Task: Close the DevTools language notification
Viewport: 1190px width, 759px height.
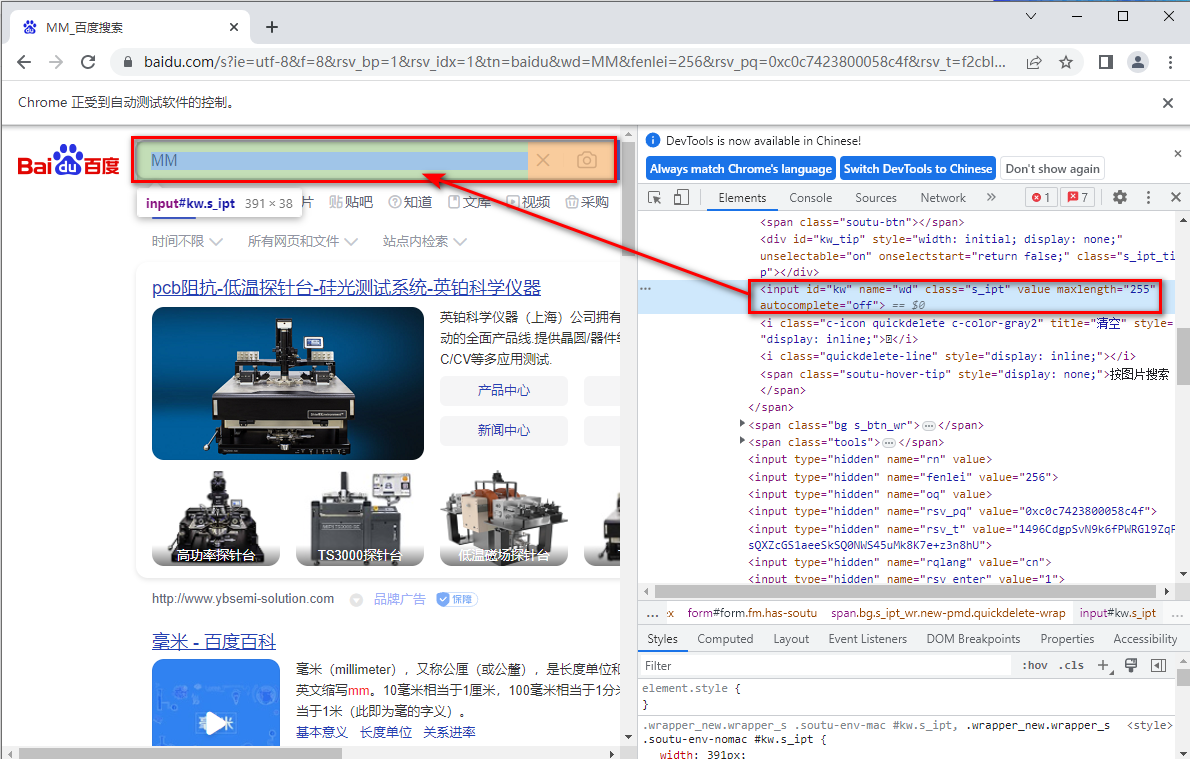Action: coord(1178,153)
